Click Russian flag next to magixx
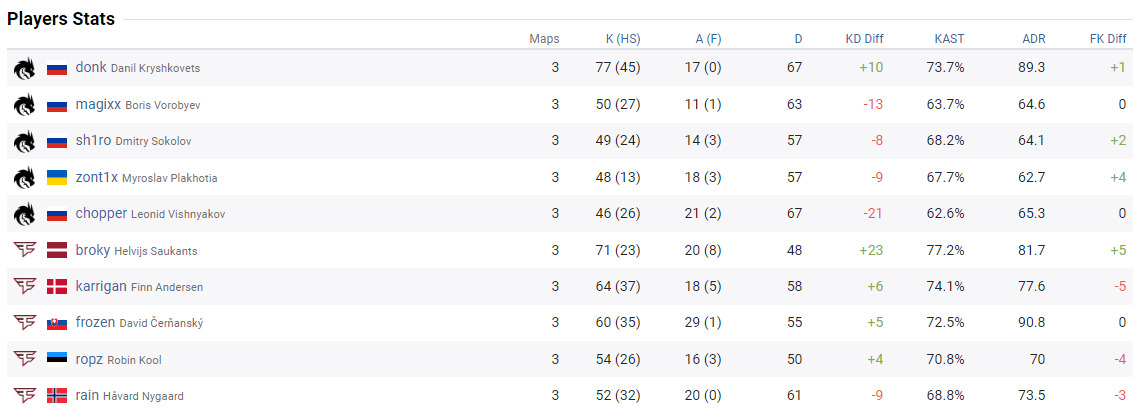Image resolution: width=1142 pixels, height=417 pixels. pyautogui.click(x=57, y=105)
